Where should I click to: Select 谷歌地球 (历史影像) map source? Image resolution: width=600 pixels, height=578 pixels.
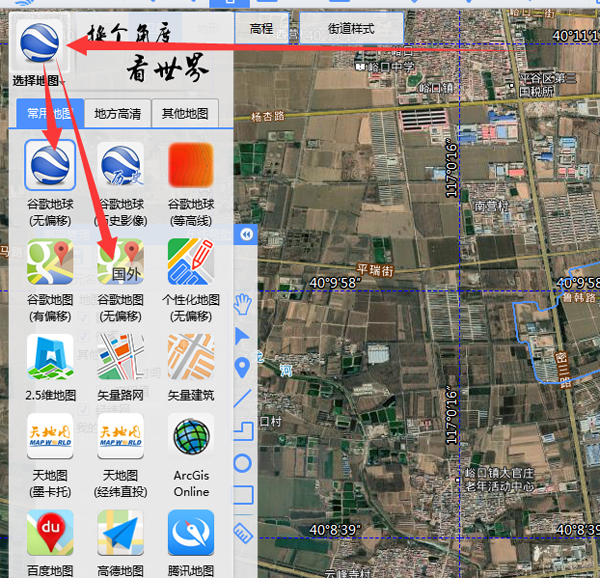[x=121, y=164]
